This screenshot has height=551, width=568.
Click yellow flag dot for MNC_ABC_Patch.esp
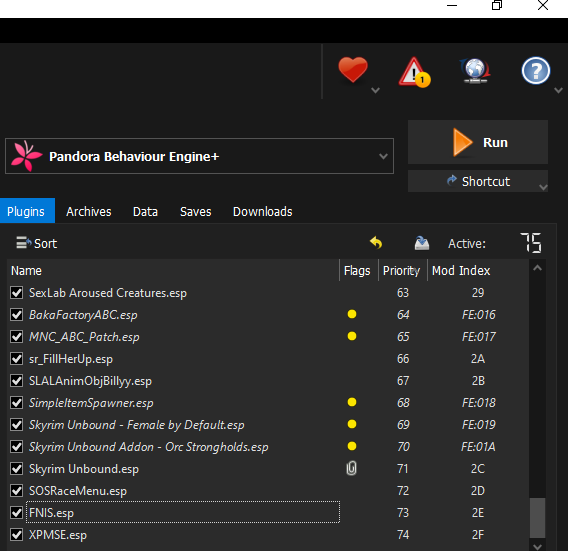[352, 336]
